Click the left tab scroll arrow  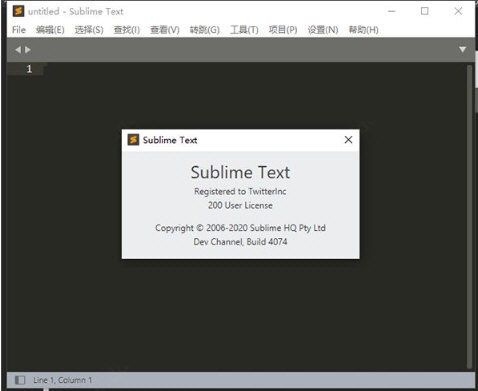[x=18, y=50]
